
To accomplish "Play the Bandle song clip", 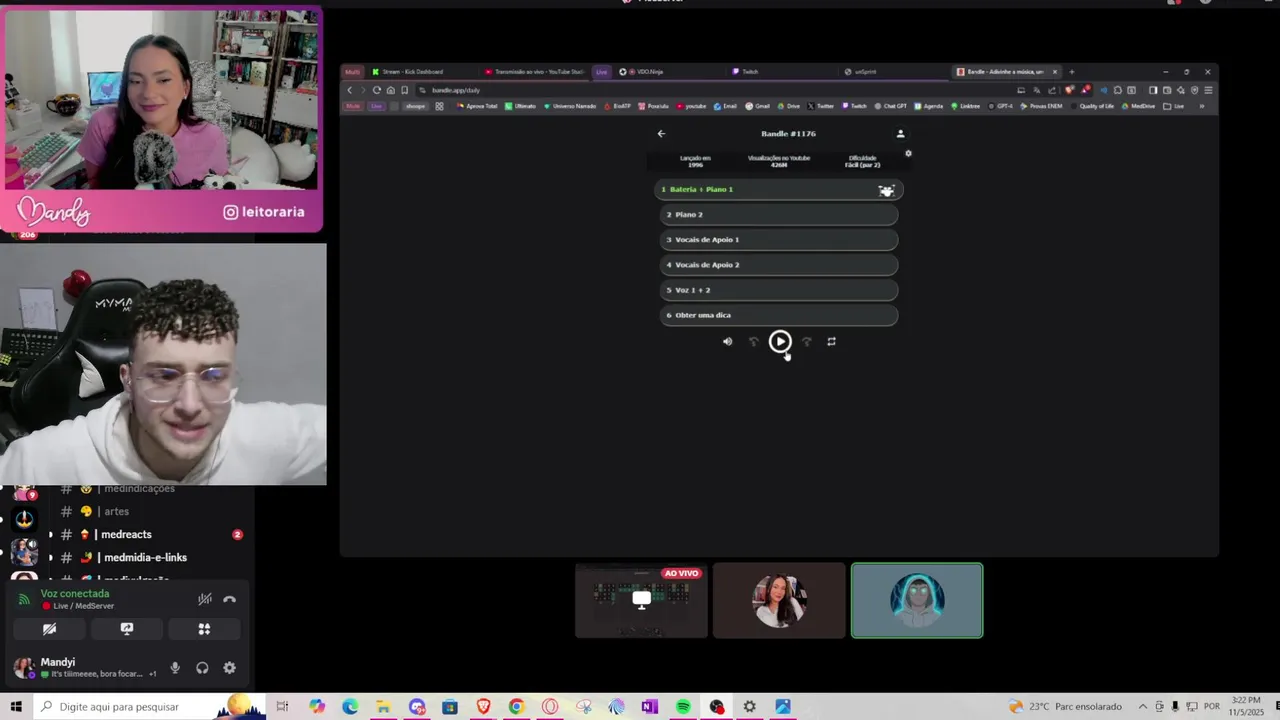I will 780,342.
